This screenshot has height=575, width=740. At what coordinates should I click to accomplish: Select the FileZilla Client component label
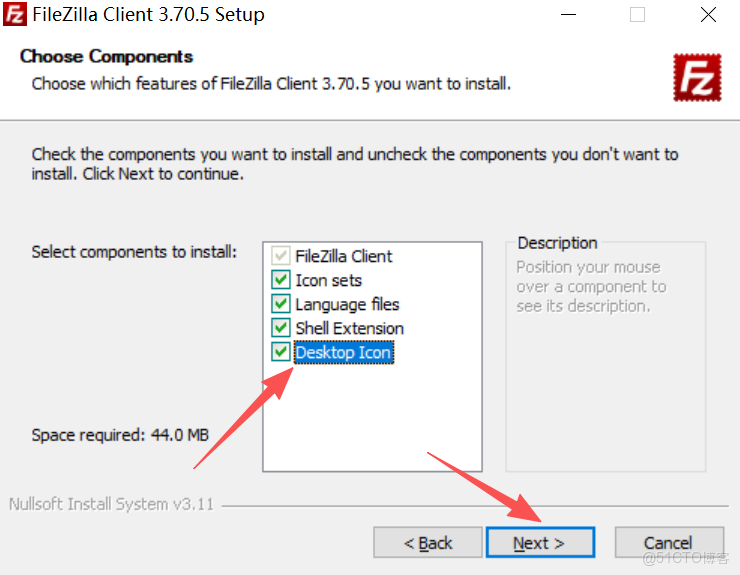344,256
